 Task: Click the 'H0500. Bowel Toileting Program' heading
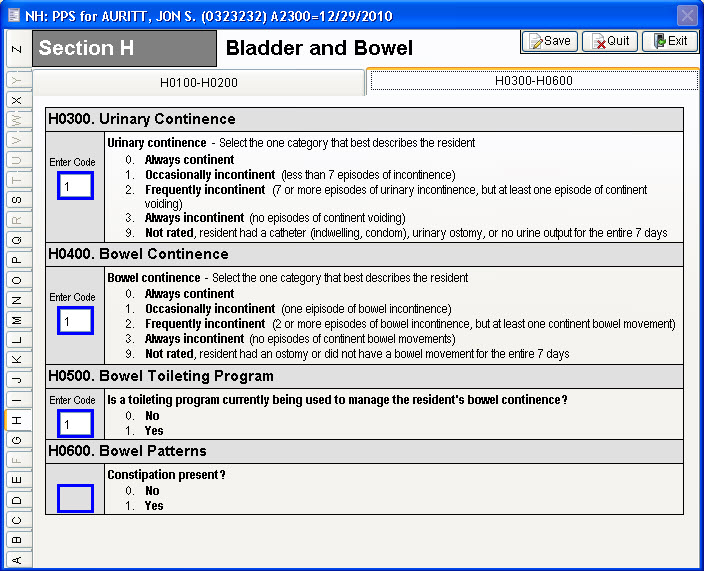(x=161, y=376)
